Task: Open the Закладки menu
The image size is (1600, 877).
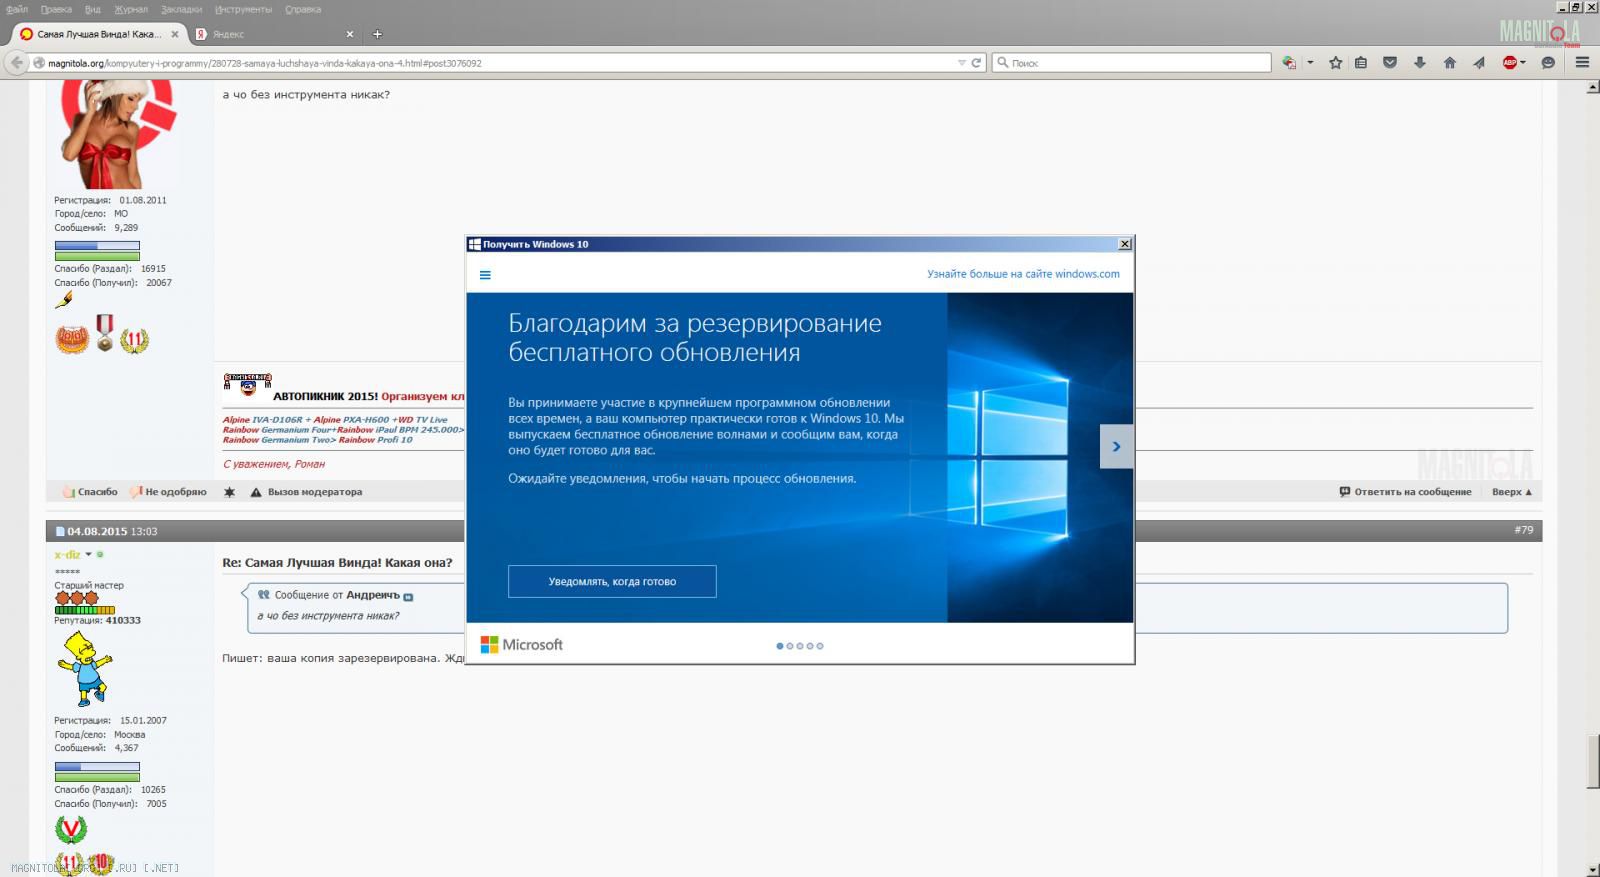Action: [182, 9]
